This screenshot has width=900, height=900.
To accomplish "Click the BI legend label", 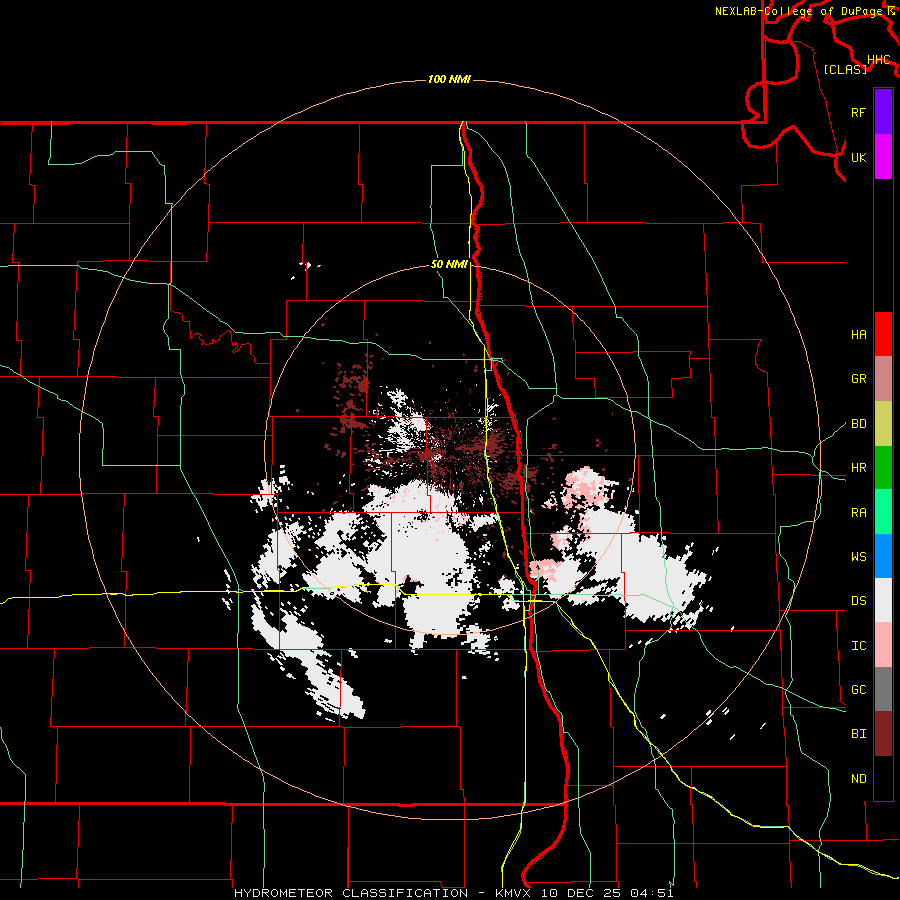I will (x=858, y=734).
